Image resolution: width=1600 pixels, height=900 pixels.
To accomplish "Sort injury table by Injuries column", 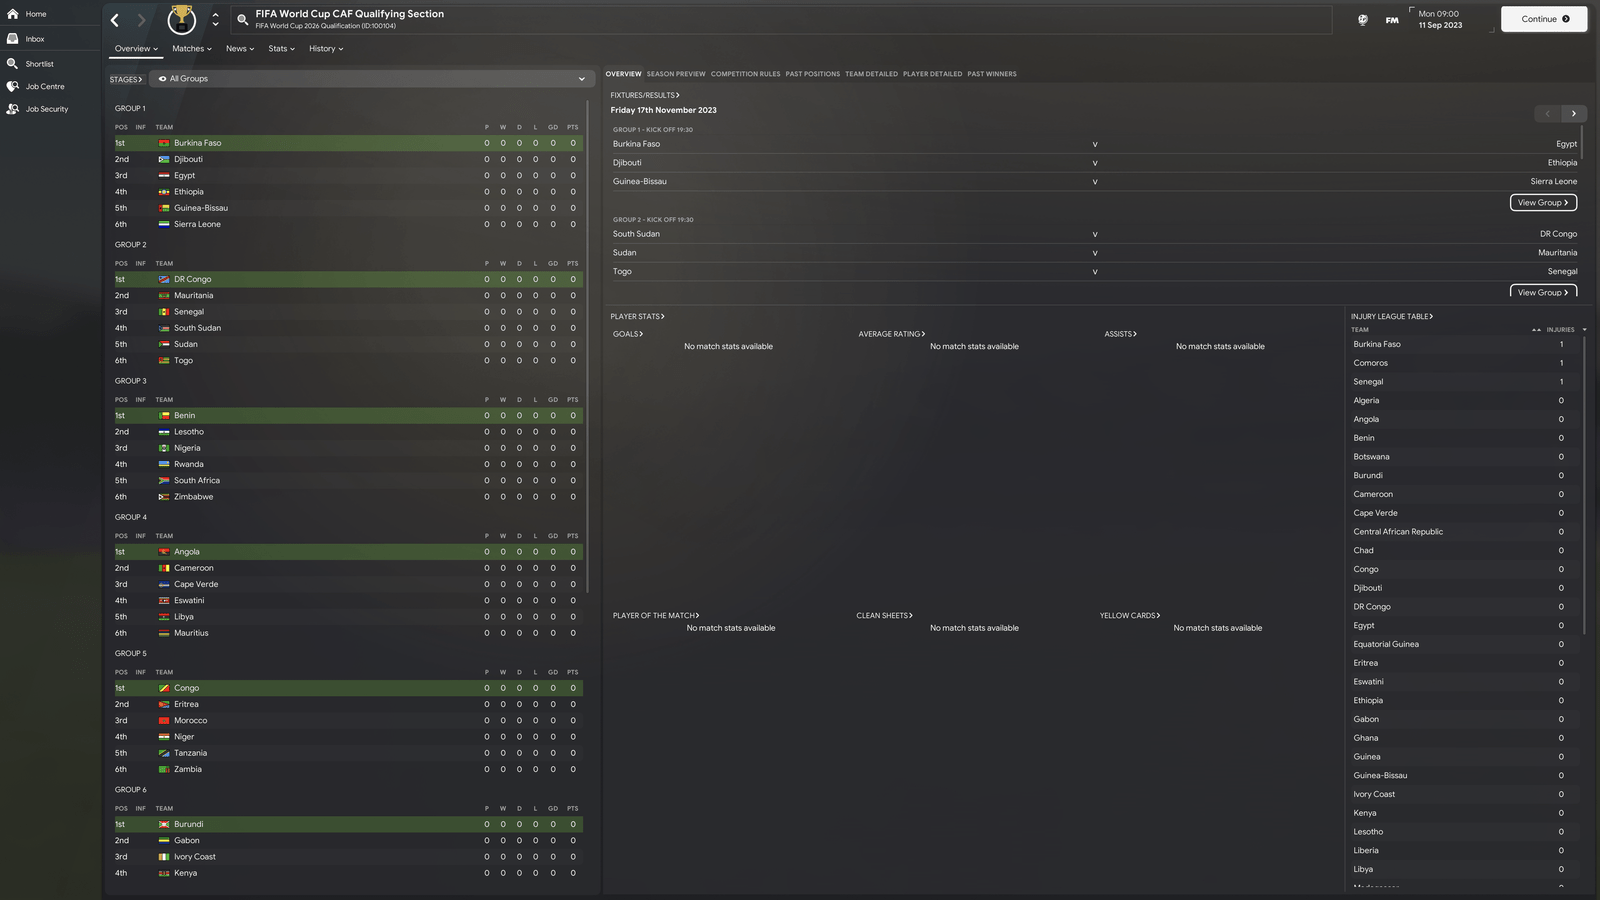I will pyautogui.click(x=1560, y=330).
